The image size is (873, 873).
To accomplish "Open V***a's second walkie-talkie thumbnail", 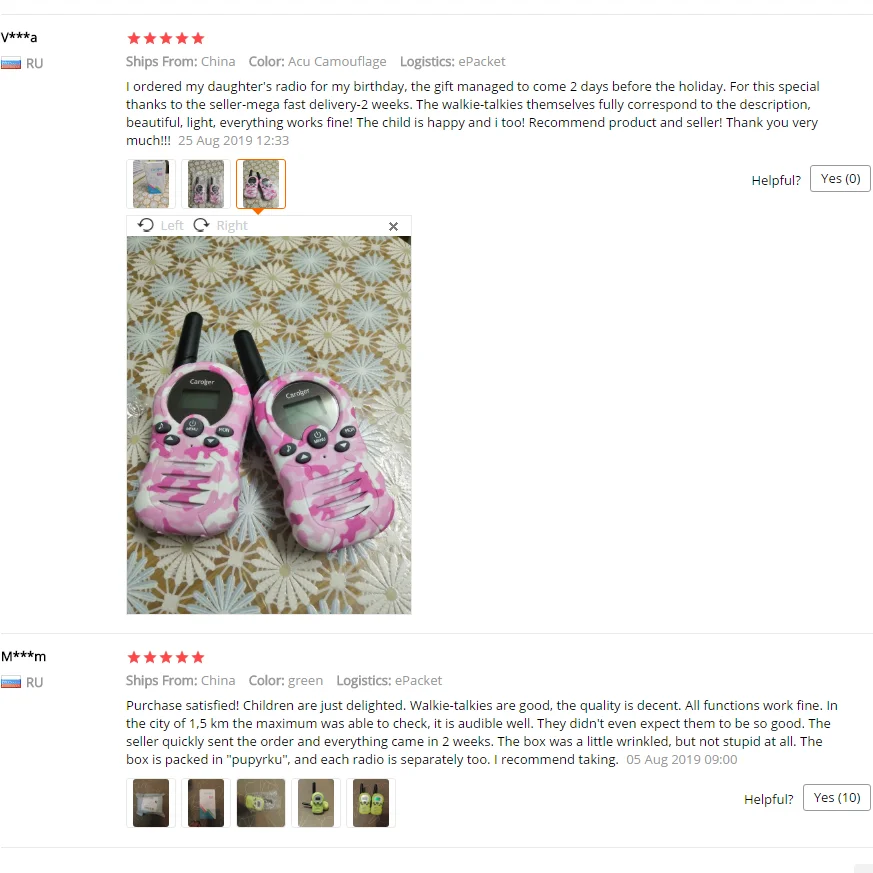I will [x=206, y=184].
